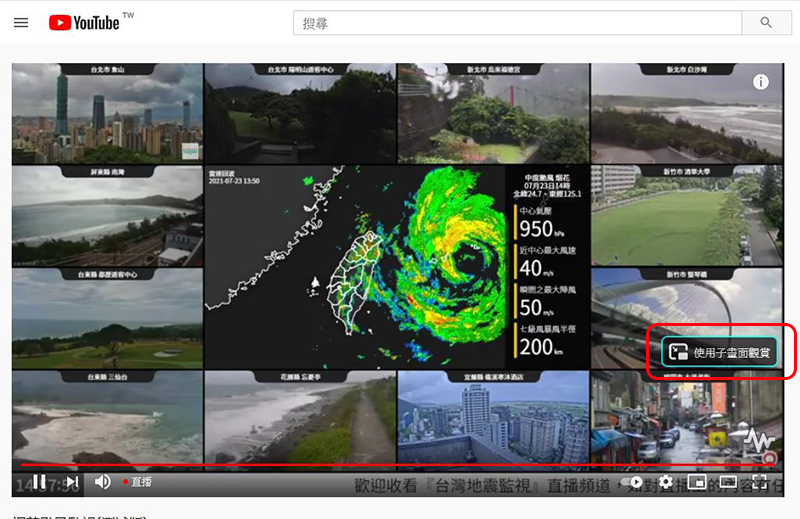Enable miniplayer mode
This screenshot has width=800, height=519.
tap(697, 482)
